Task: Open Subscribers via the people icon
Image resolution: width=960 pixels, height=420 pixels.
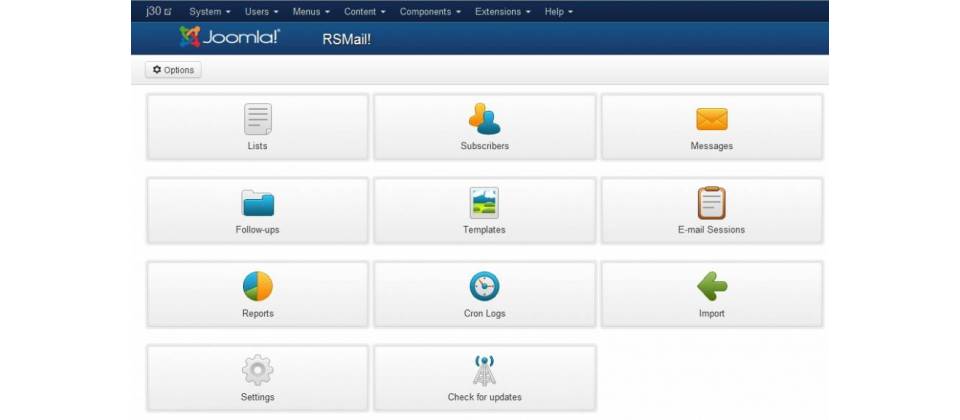Action: click(484, 119)
